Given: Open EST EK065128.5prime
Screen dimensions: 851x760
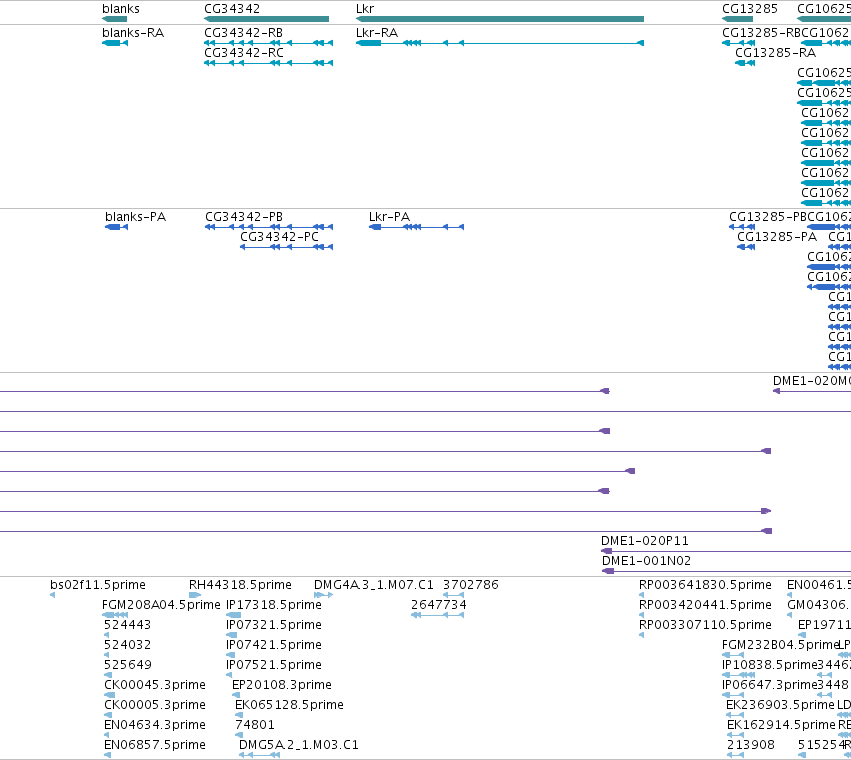Looking at the screenshot, I should pyautogui.click(x=238, y=715).
